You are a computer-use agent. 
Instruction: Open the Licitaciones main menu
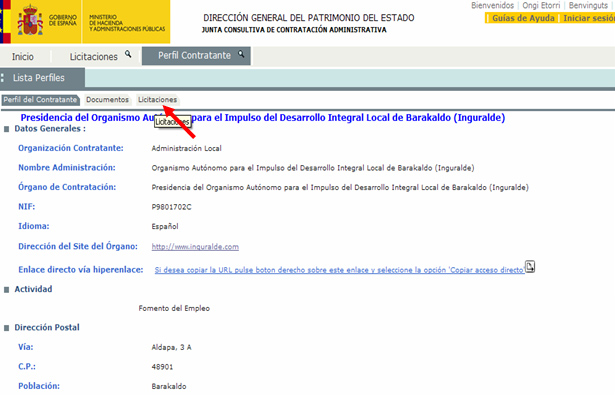click(x=93, y=56)
